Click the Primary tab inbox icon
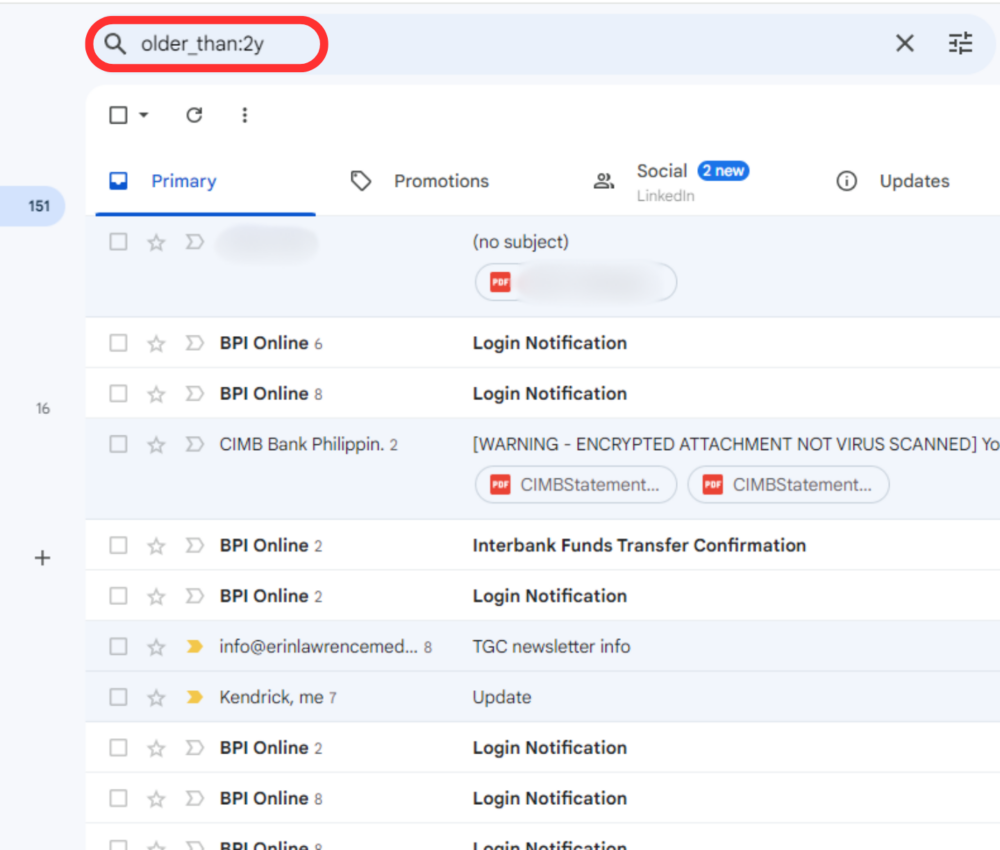The width and height of the screenshot is (1000, 850). [x=118, y=181]
